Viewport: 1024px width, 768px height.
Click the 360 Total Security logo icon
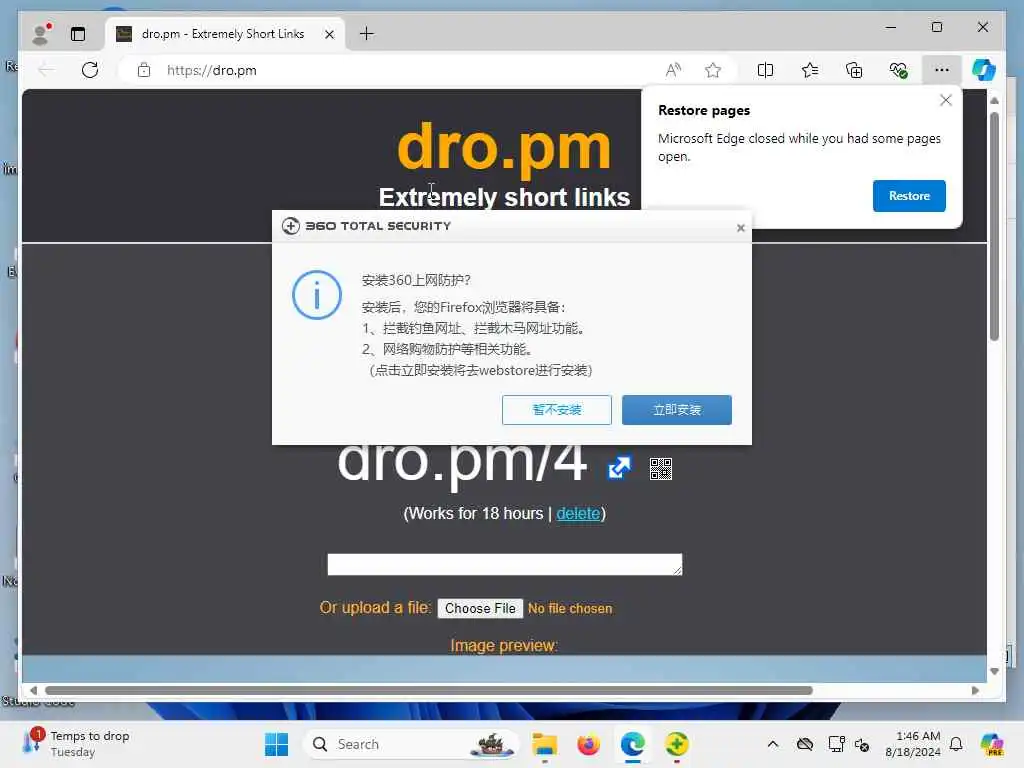pos(291,226)
